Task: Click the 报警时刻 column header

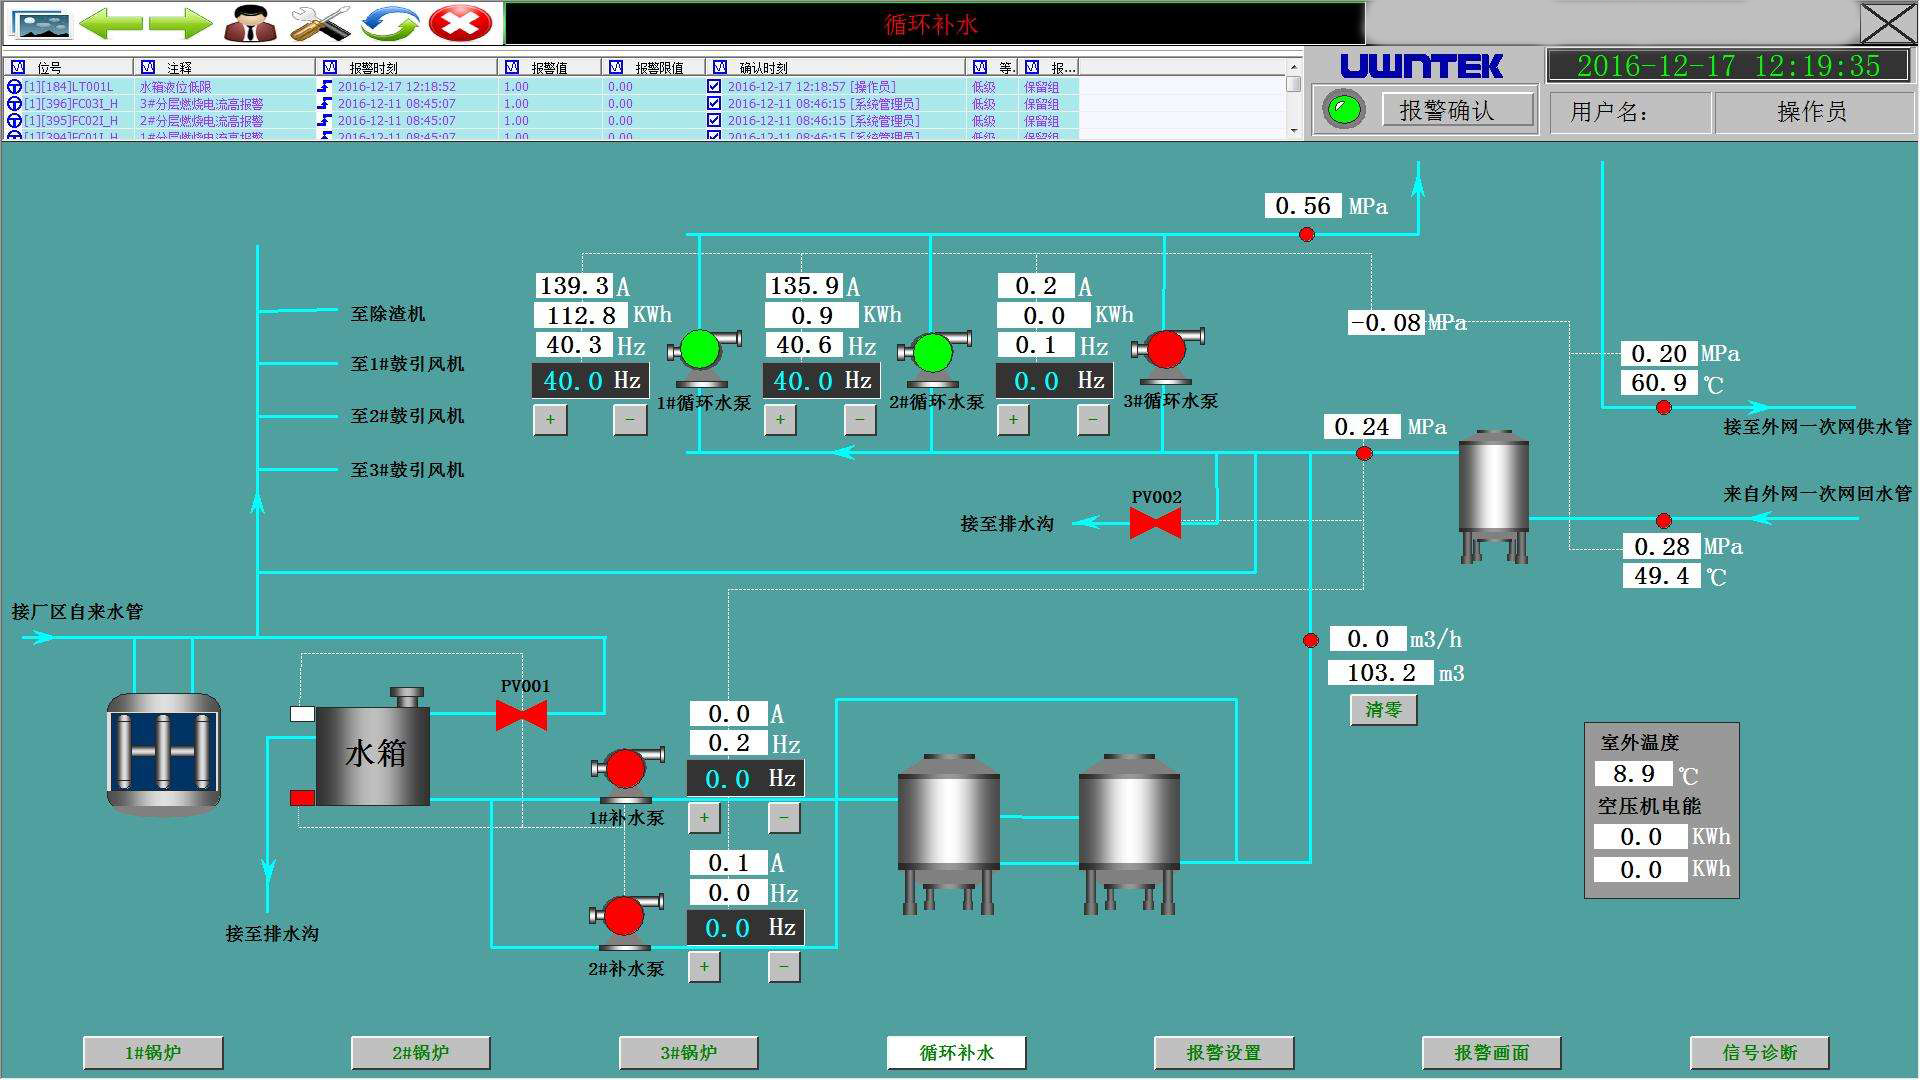Action: (x=373, y=68)
